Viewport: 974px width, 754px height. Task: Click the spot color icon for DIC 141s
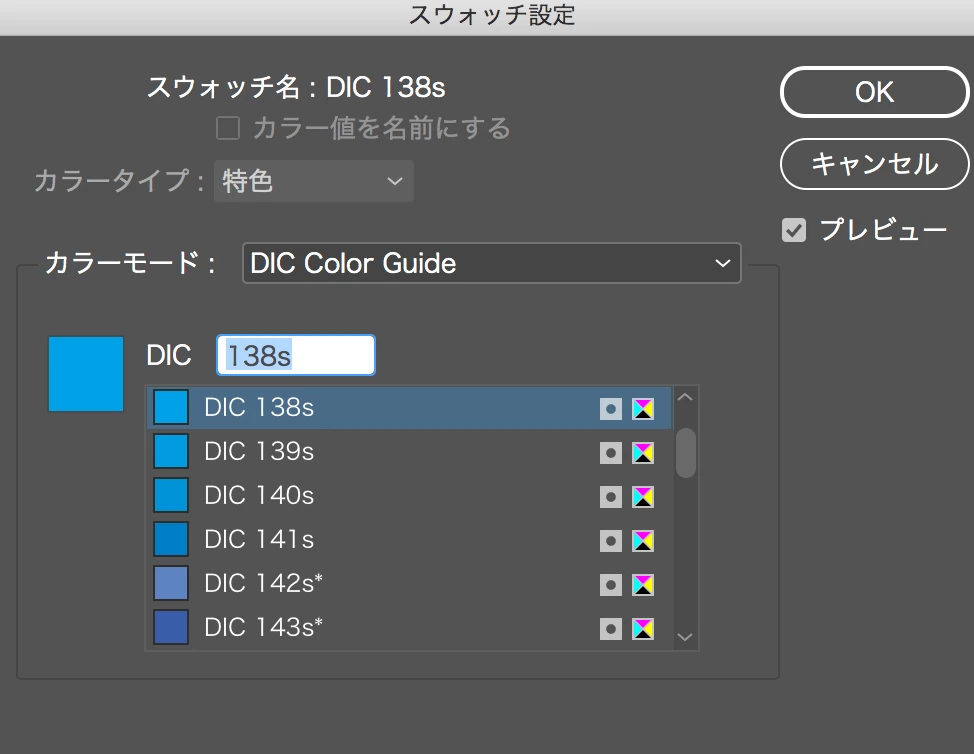611,541
